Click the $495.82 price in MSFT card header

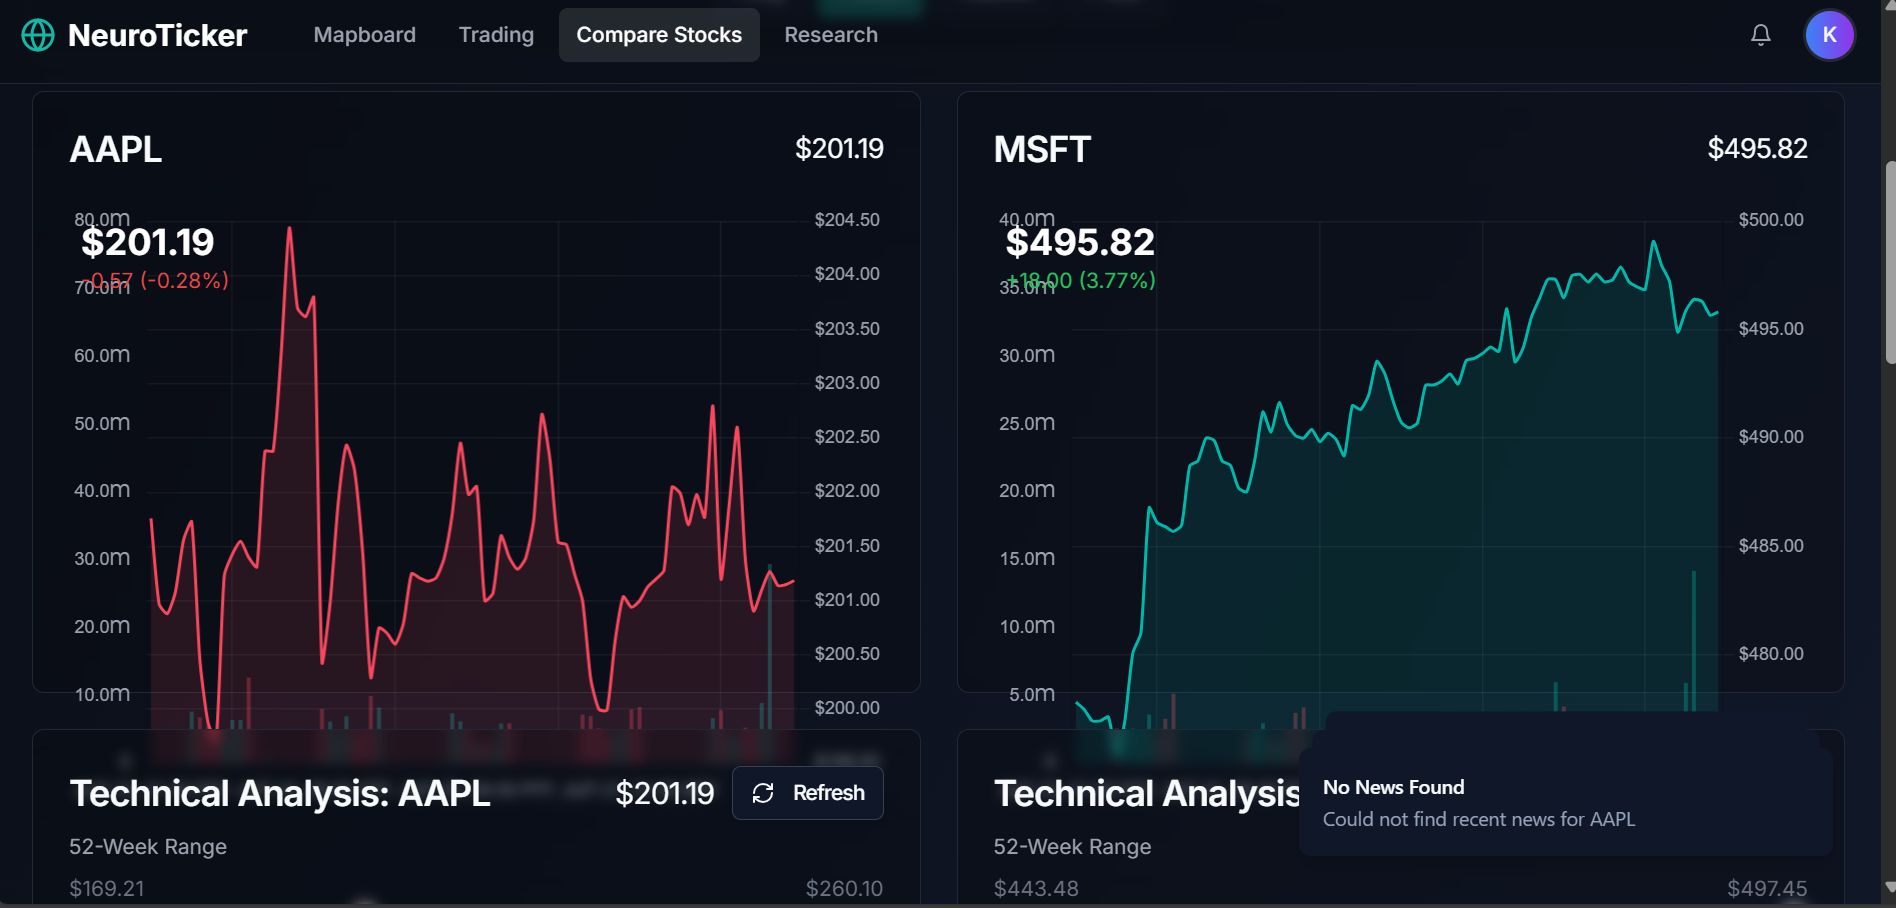[x=1757, y=148]
